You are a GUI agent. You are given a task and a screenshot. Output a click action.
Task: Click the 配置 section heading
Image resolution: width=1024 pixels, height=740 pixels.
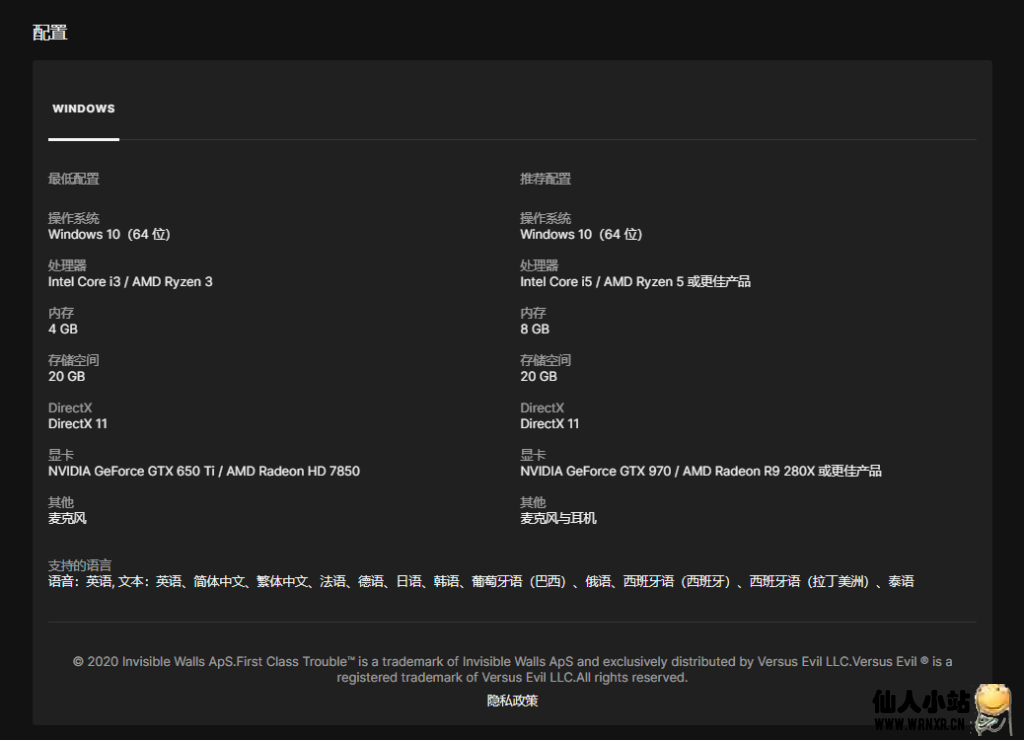(x=50, y=33)
